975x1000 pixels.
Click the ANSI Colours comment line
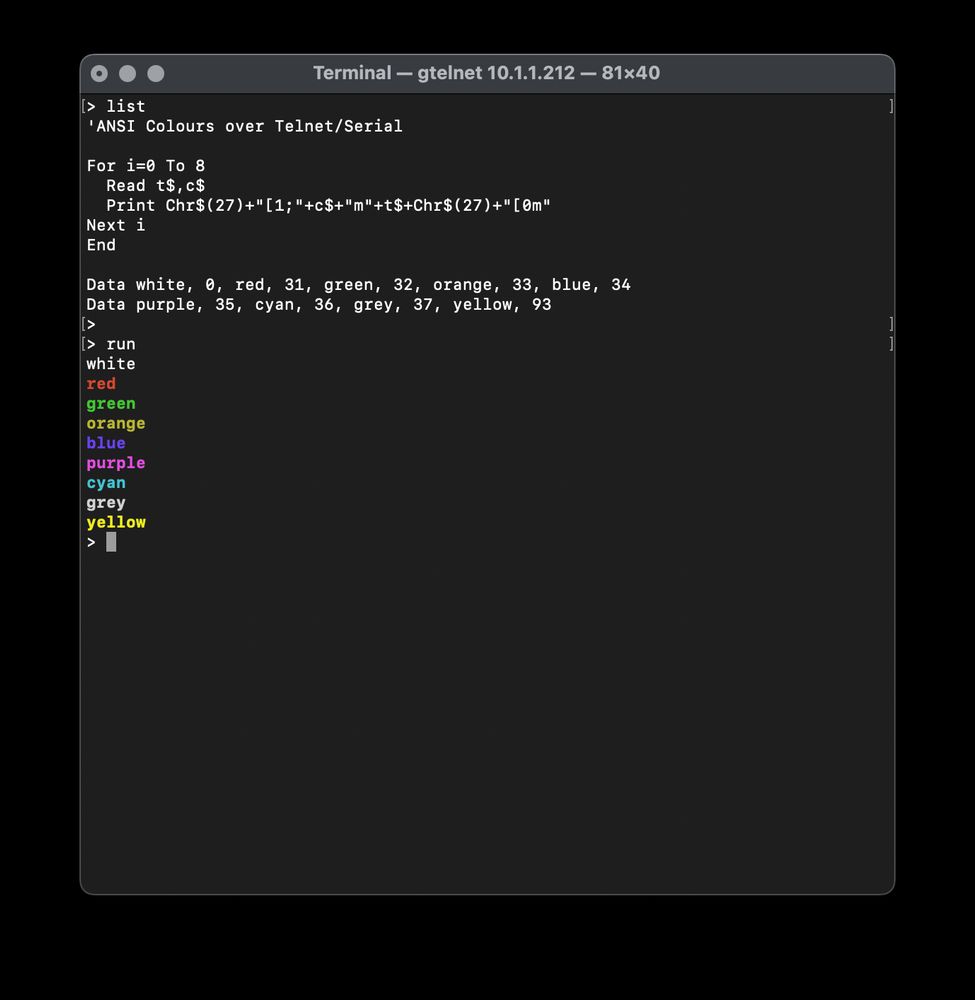(x=244, y=126)
